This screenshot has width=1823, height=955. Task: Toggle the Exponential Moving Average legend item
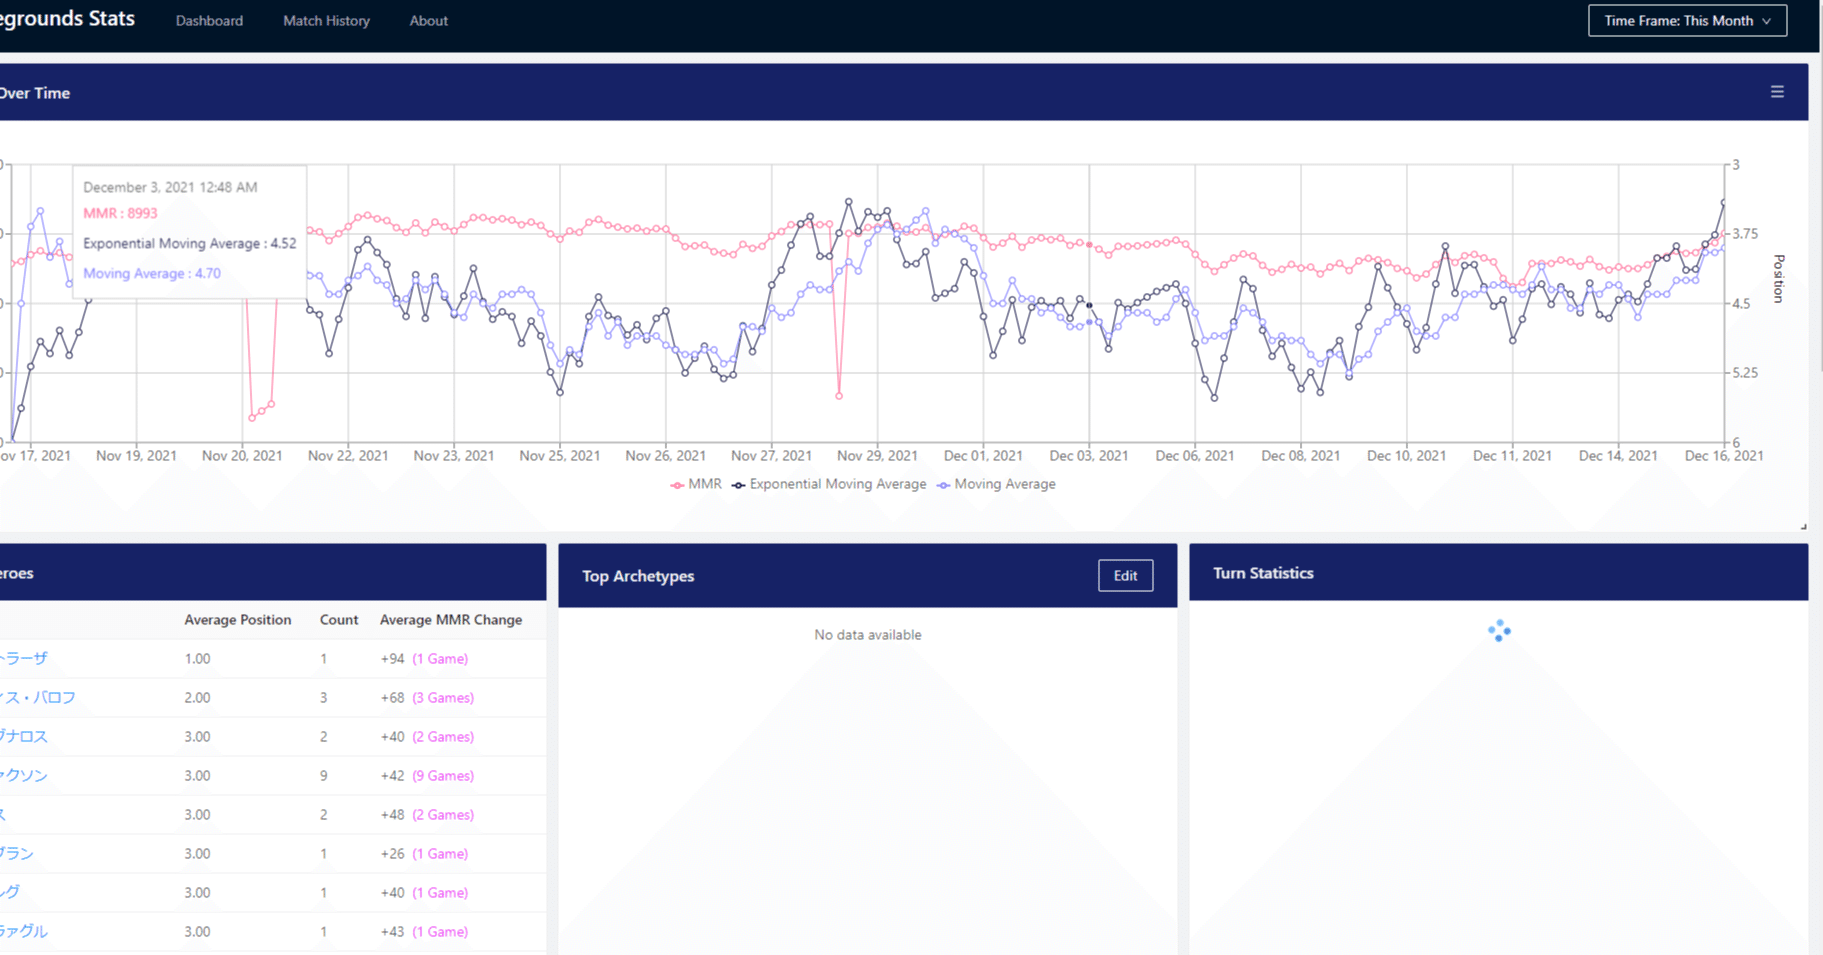[x=829, y=484]
